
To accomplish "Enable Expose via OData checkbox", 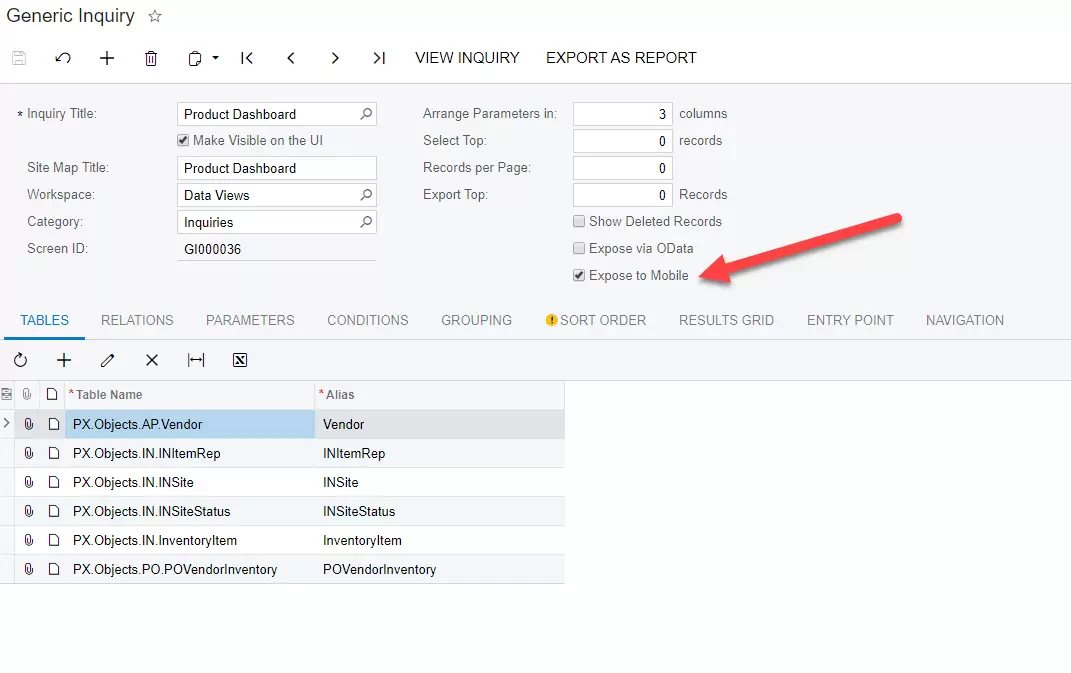I will (x=579, y=249).
